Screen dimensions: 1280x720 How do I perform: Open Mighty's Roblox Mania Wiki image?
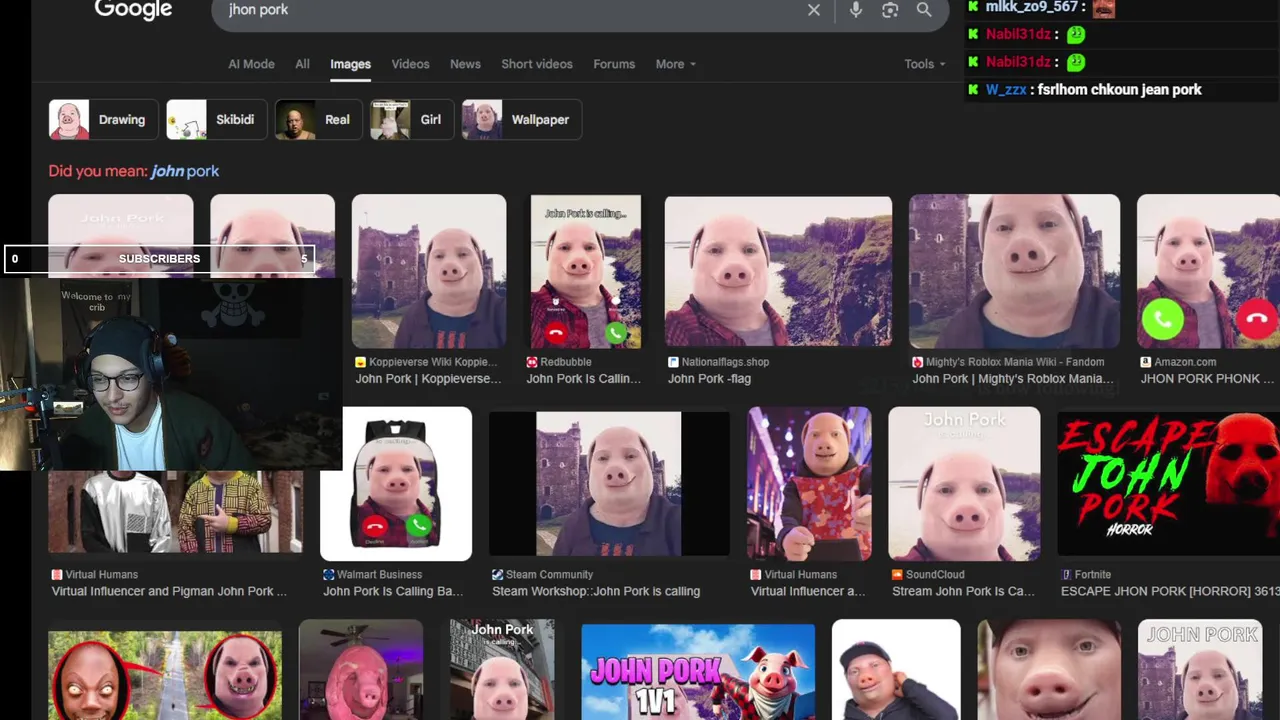pos(1014,271)
